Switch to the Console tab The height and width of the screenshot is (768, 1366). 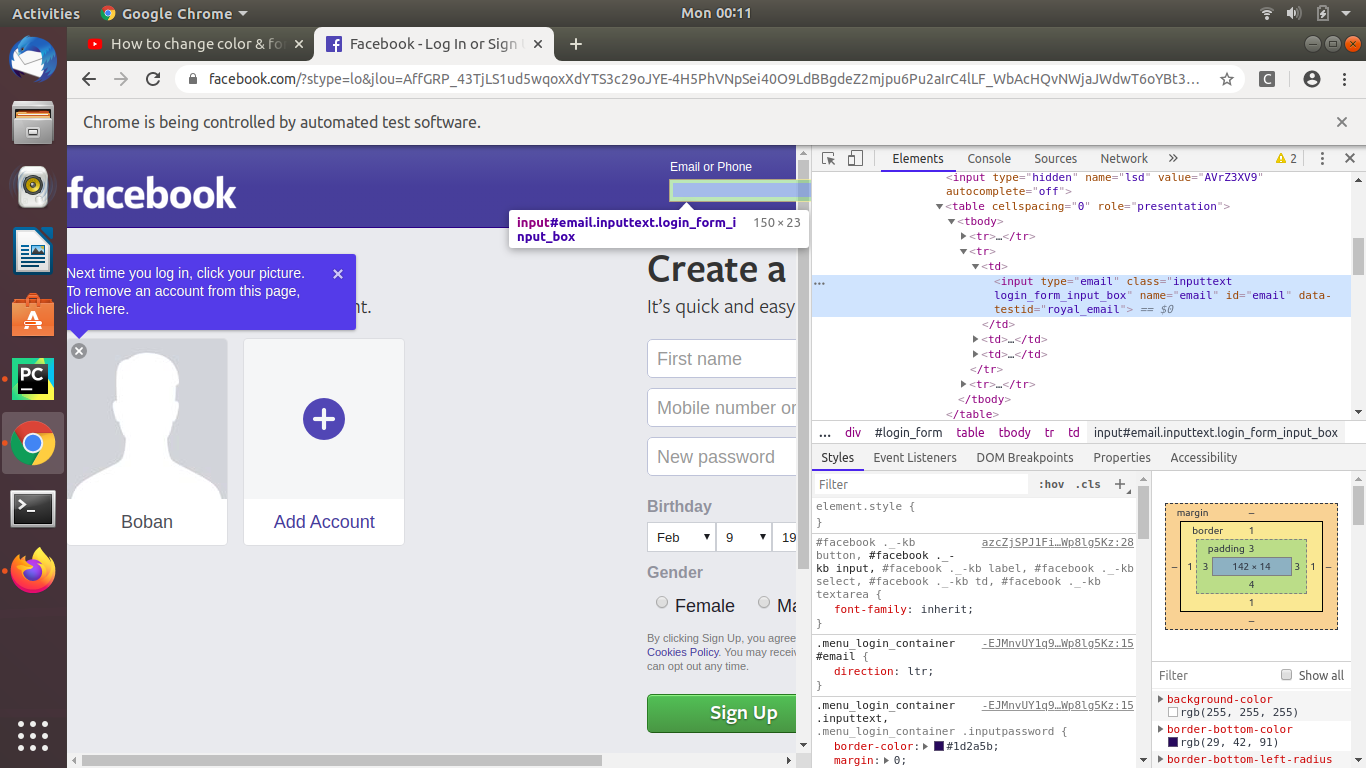point(989,159)
